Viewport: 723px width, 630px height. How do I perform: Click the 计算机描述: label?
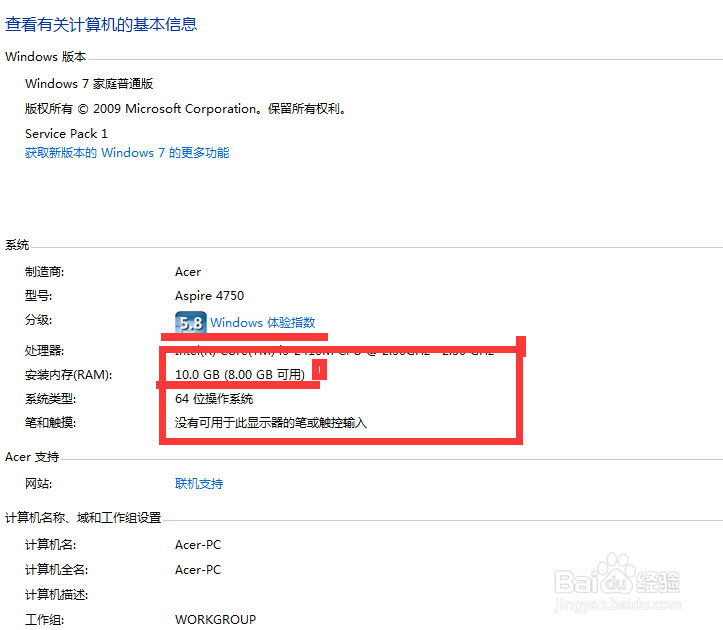pyautogui.click(x=56, y=594)
